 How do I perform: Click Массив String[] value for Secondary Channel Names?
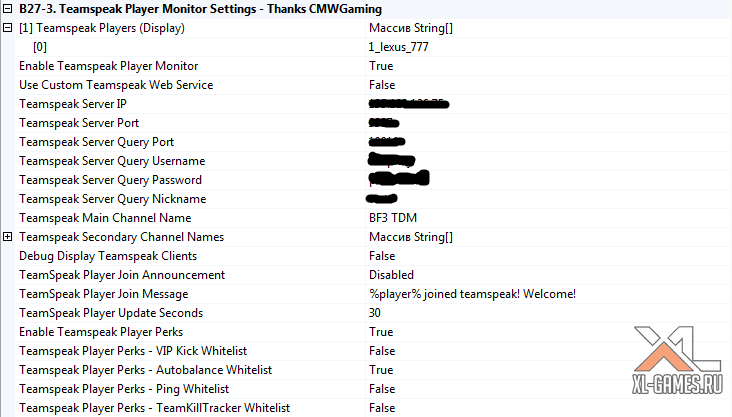pos(411,237)
